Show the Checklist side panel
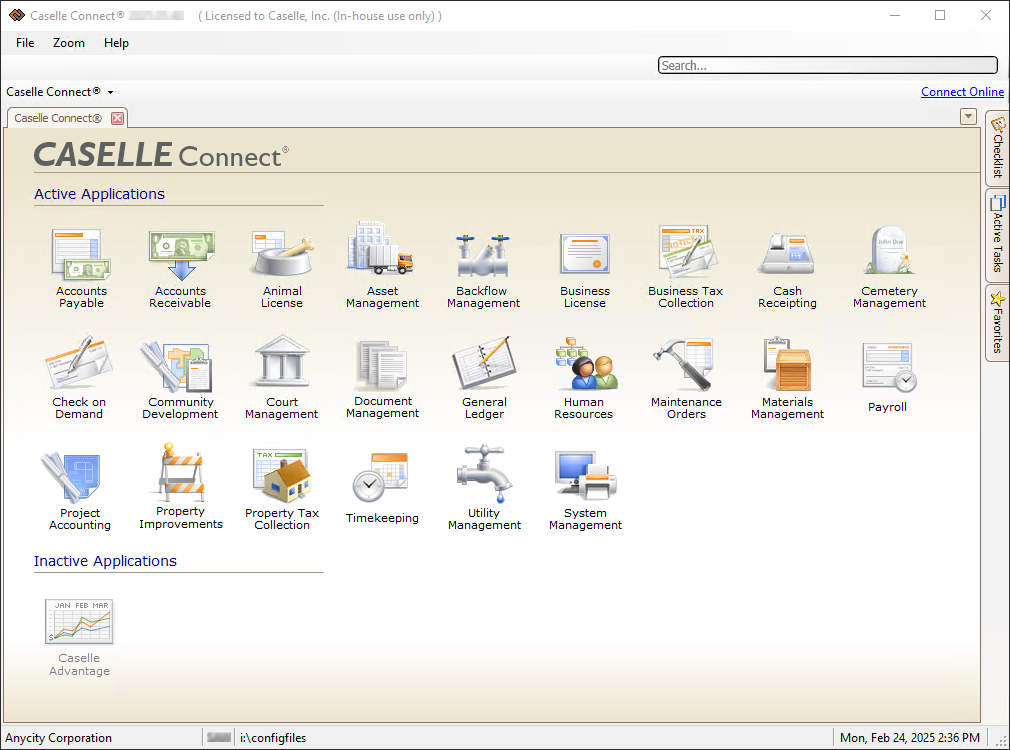 pos(997,149)
